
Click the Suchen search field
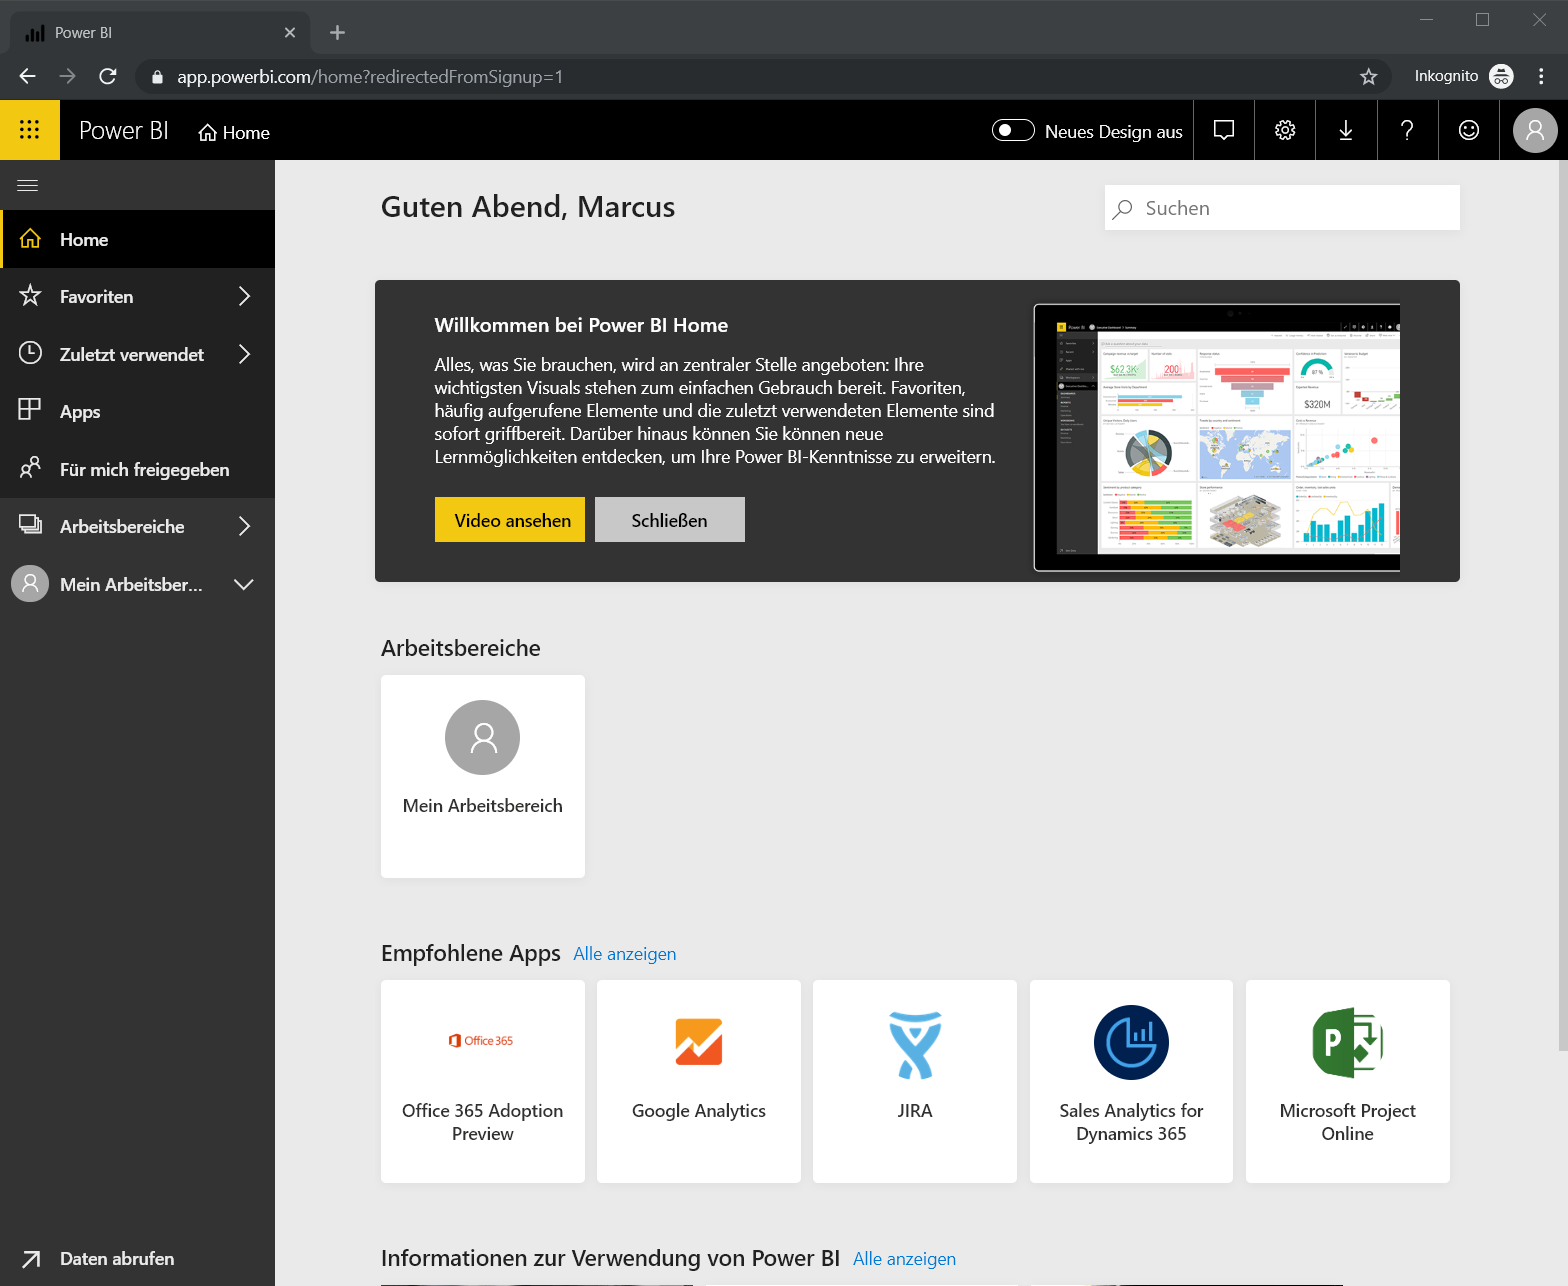[x=1282, y=208]
